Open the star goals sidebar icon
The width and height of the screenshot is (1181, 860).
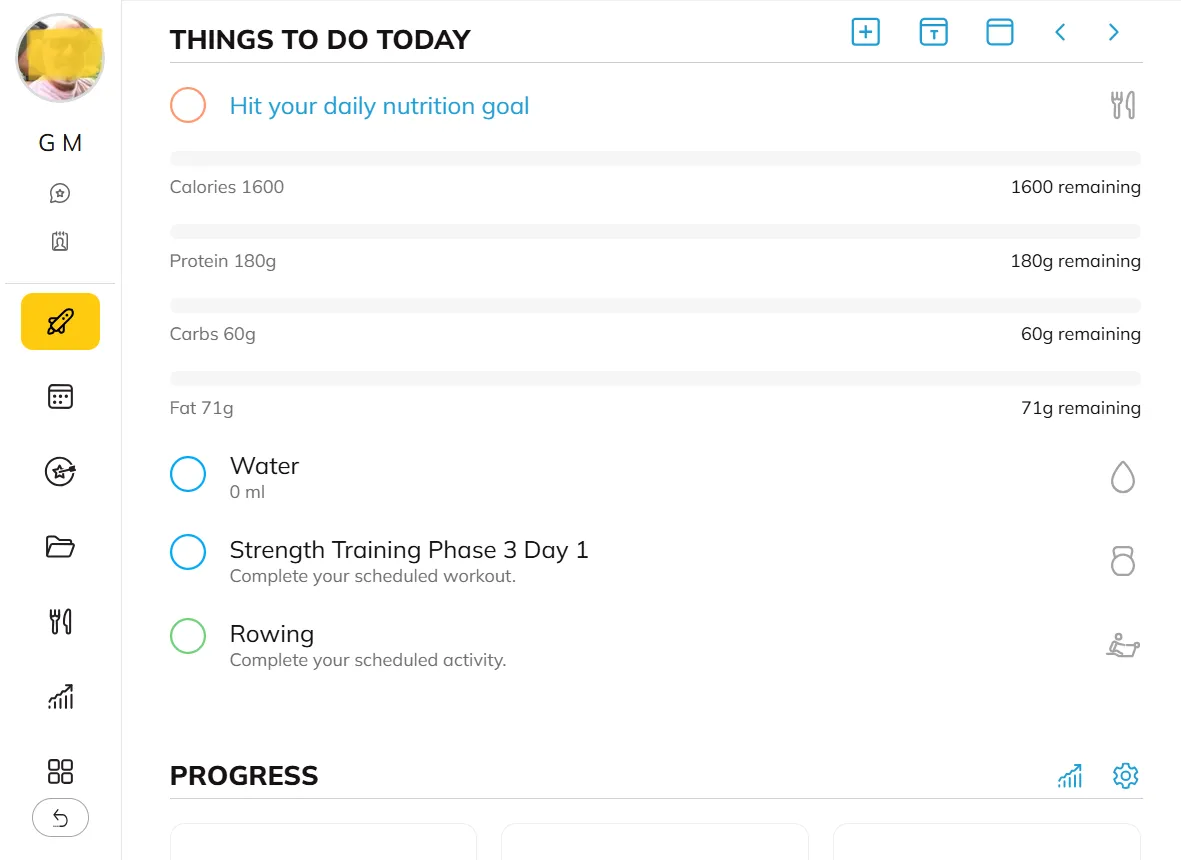coord(60,471)
